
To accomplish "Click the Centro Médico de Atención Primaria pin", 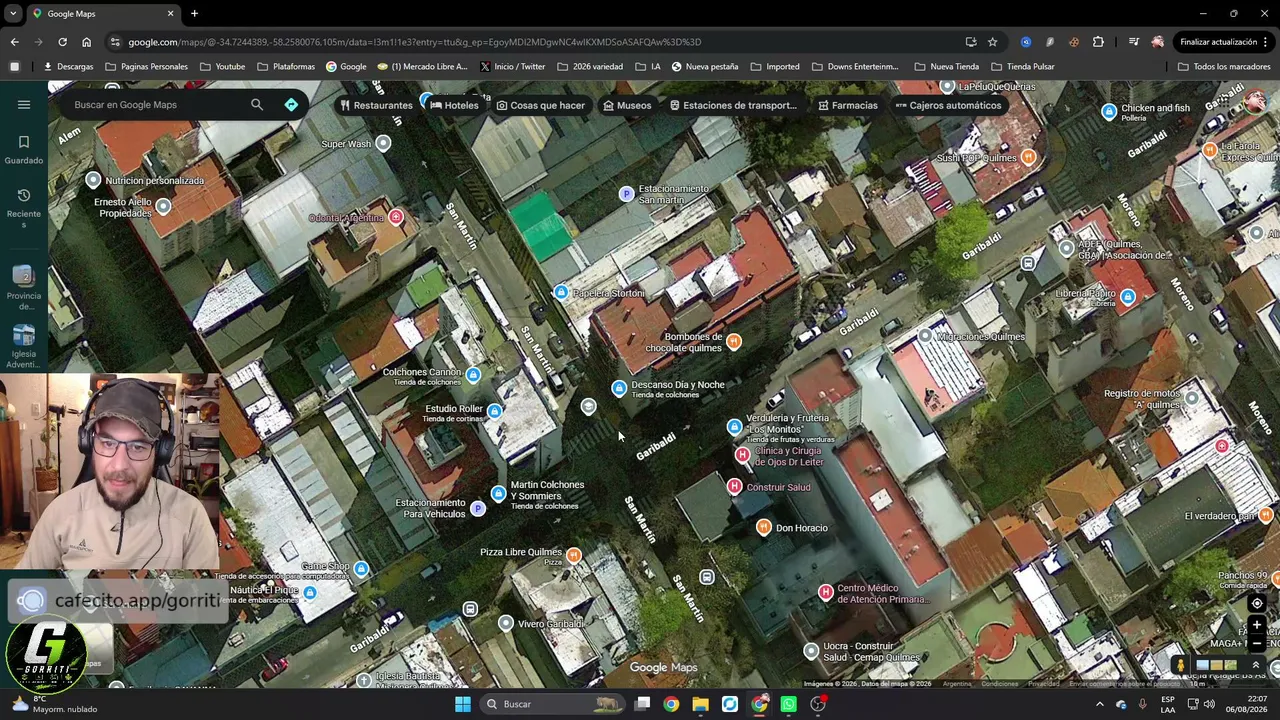I will tap(825, 593).
